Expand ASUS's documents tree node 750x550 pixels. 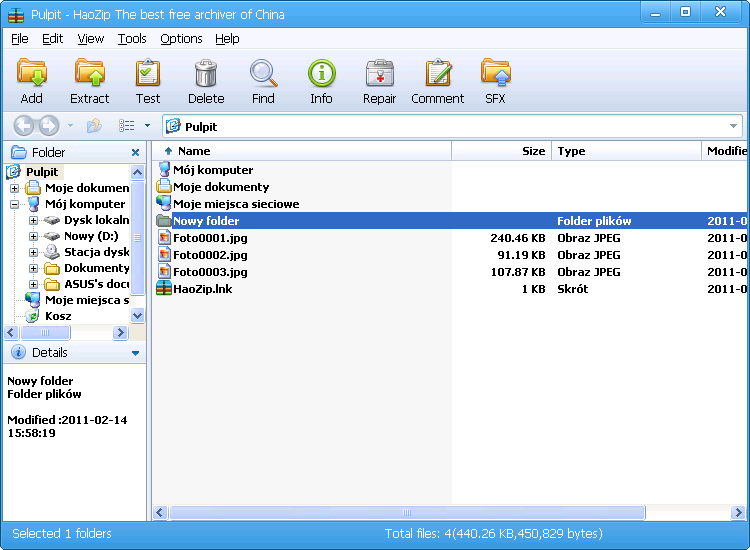tap(33, 284)
